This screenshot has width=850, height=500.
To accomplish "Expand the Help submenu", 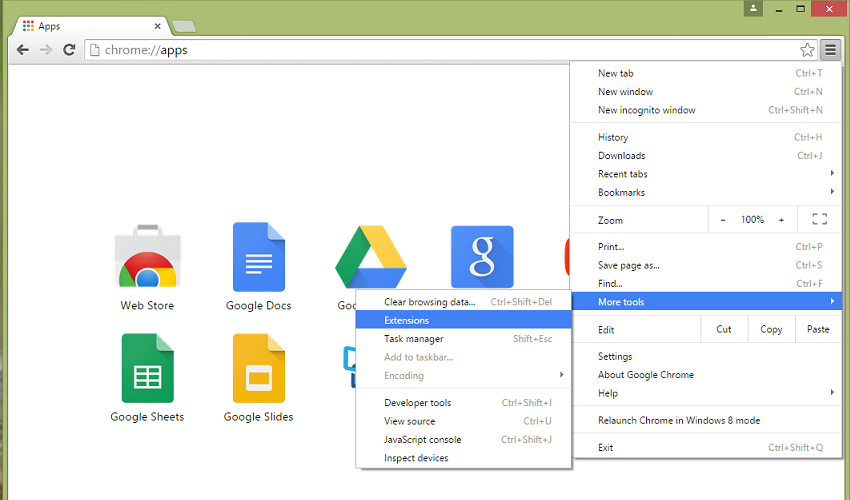I will 706,393.
